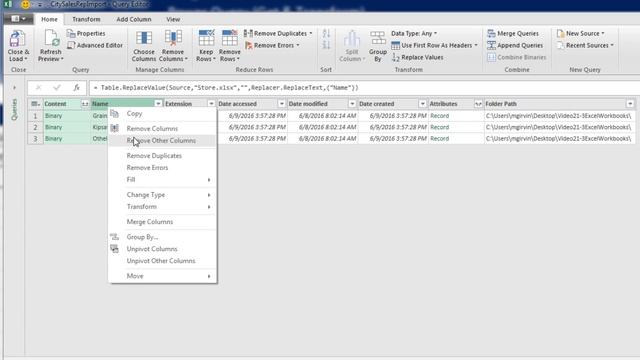Expand the Content column binary icon

[84, 104]
